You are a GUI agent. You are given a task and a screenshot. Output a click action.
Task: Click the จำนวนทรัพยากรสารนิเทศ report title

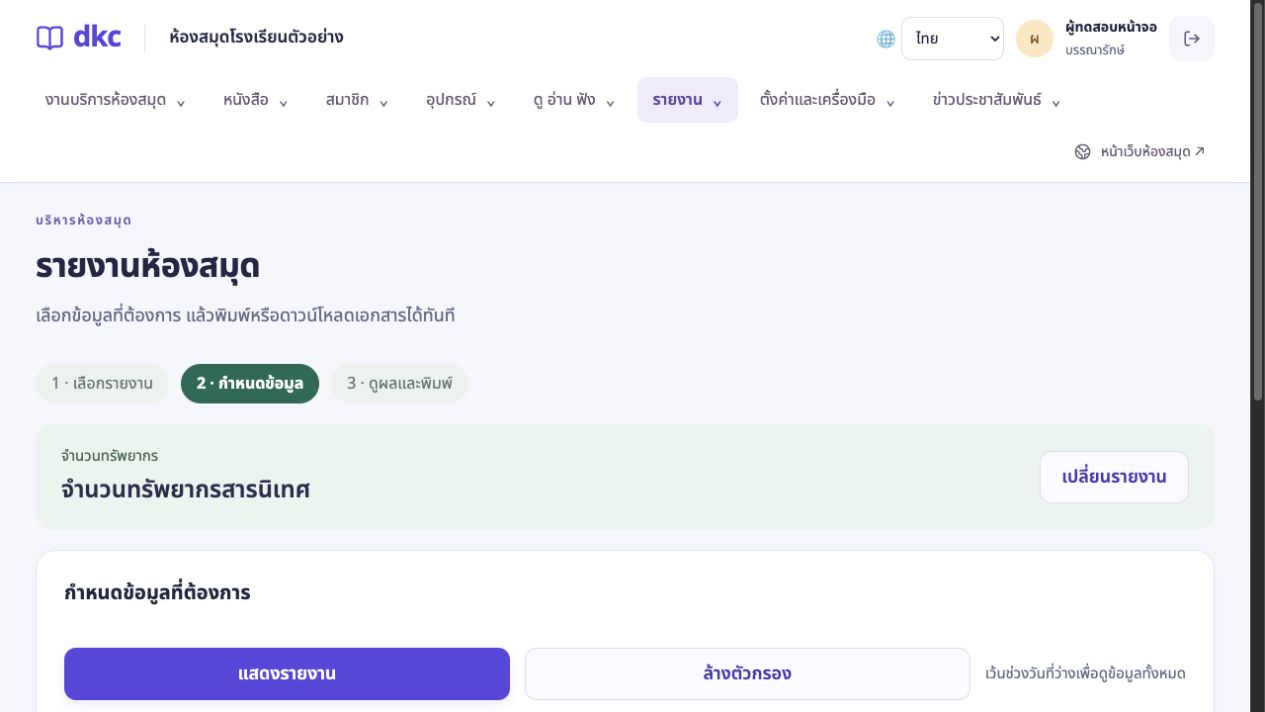tap(186, 490)
